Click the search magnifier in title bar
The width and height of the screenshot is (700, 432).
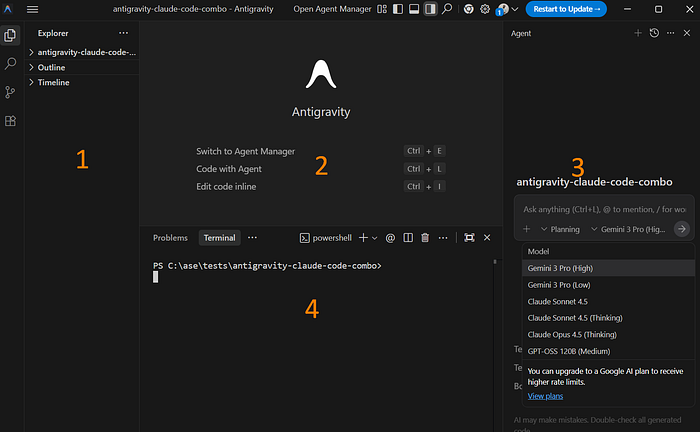[x=447, y=9]
